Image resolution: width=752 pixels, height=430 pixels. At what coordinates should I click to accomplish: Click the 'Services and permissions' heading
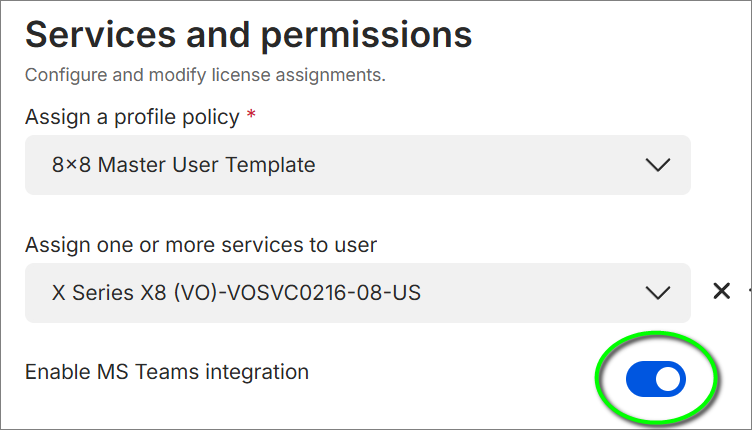(248, 35)
